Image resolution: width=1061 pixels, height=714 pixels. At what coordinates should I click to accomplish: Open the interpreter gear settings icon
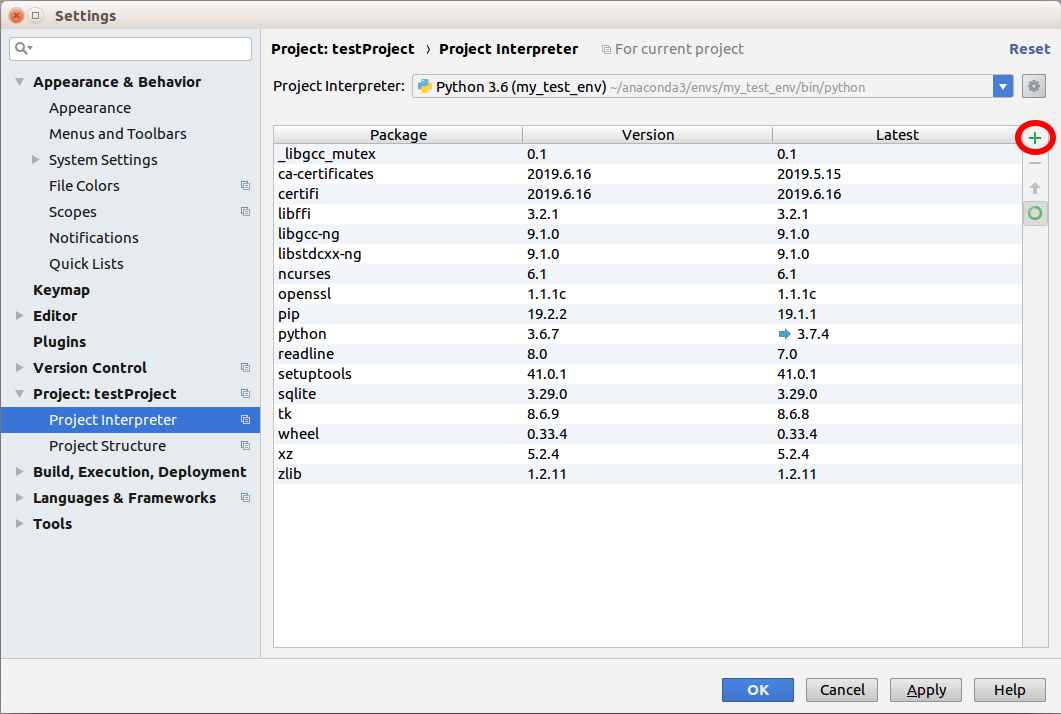(x=1033, y=87)
